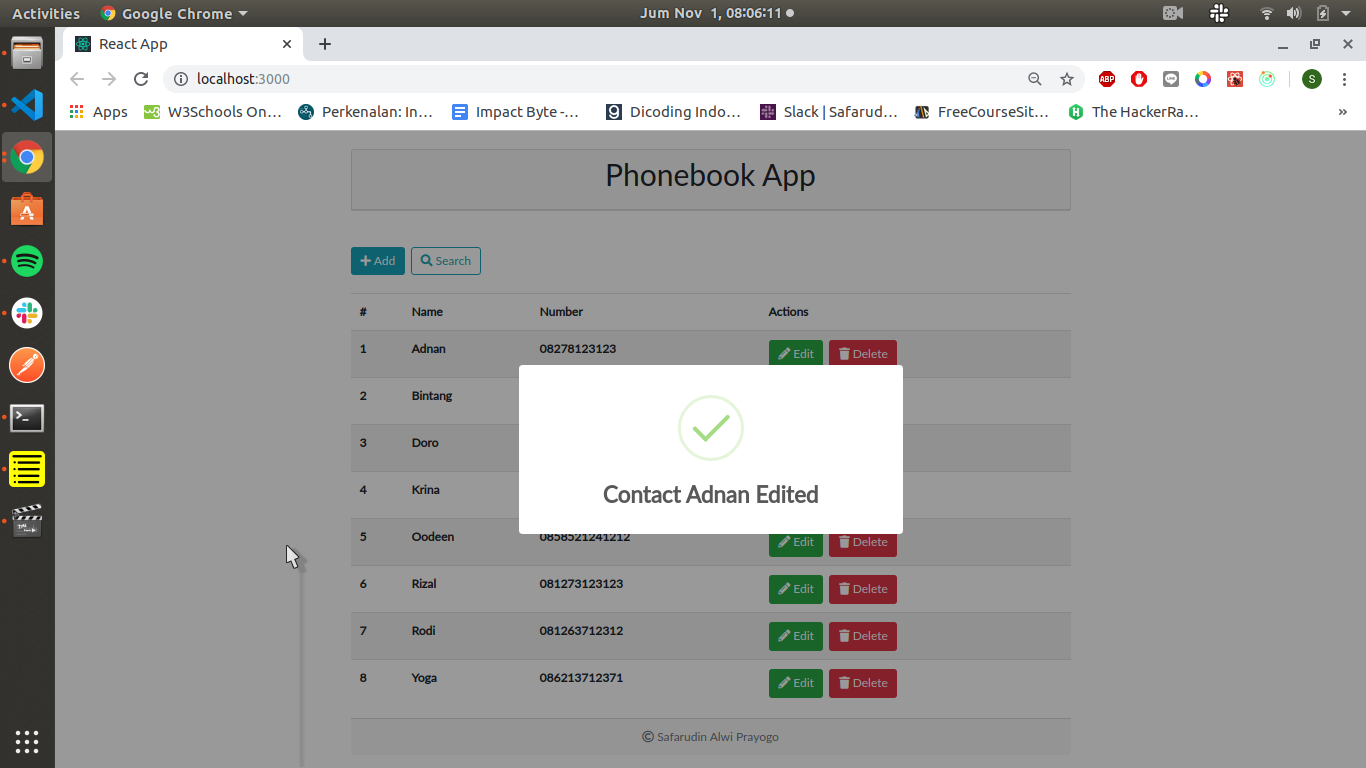Open Postman from the dock
Image resolution: width=1366 pixels, height=768 pixels.
27,365
